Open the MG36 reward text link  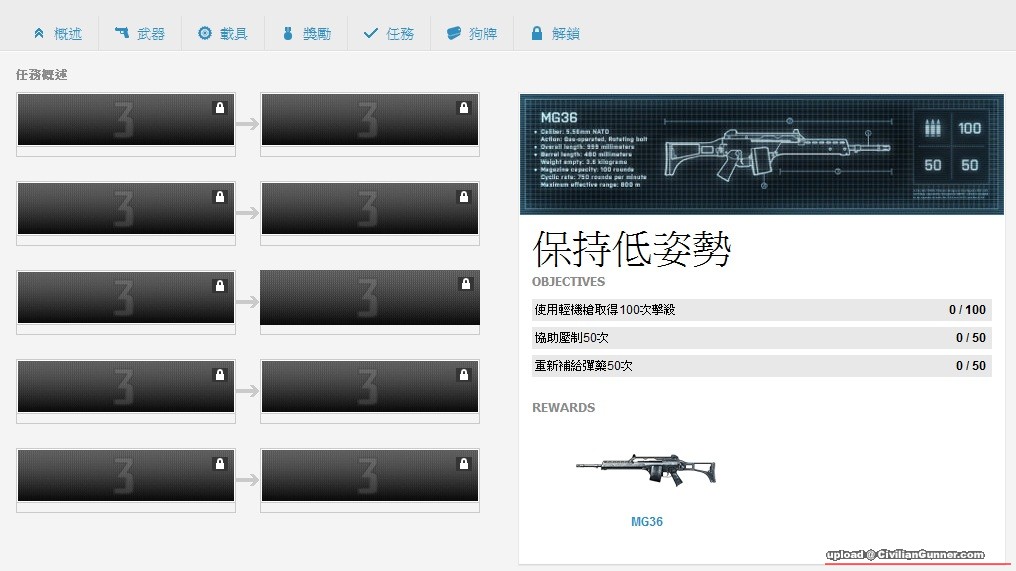[x=647, y=522]
